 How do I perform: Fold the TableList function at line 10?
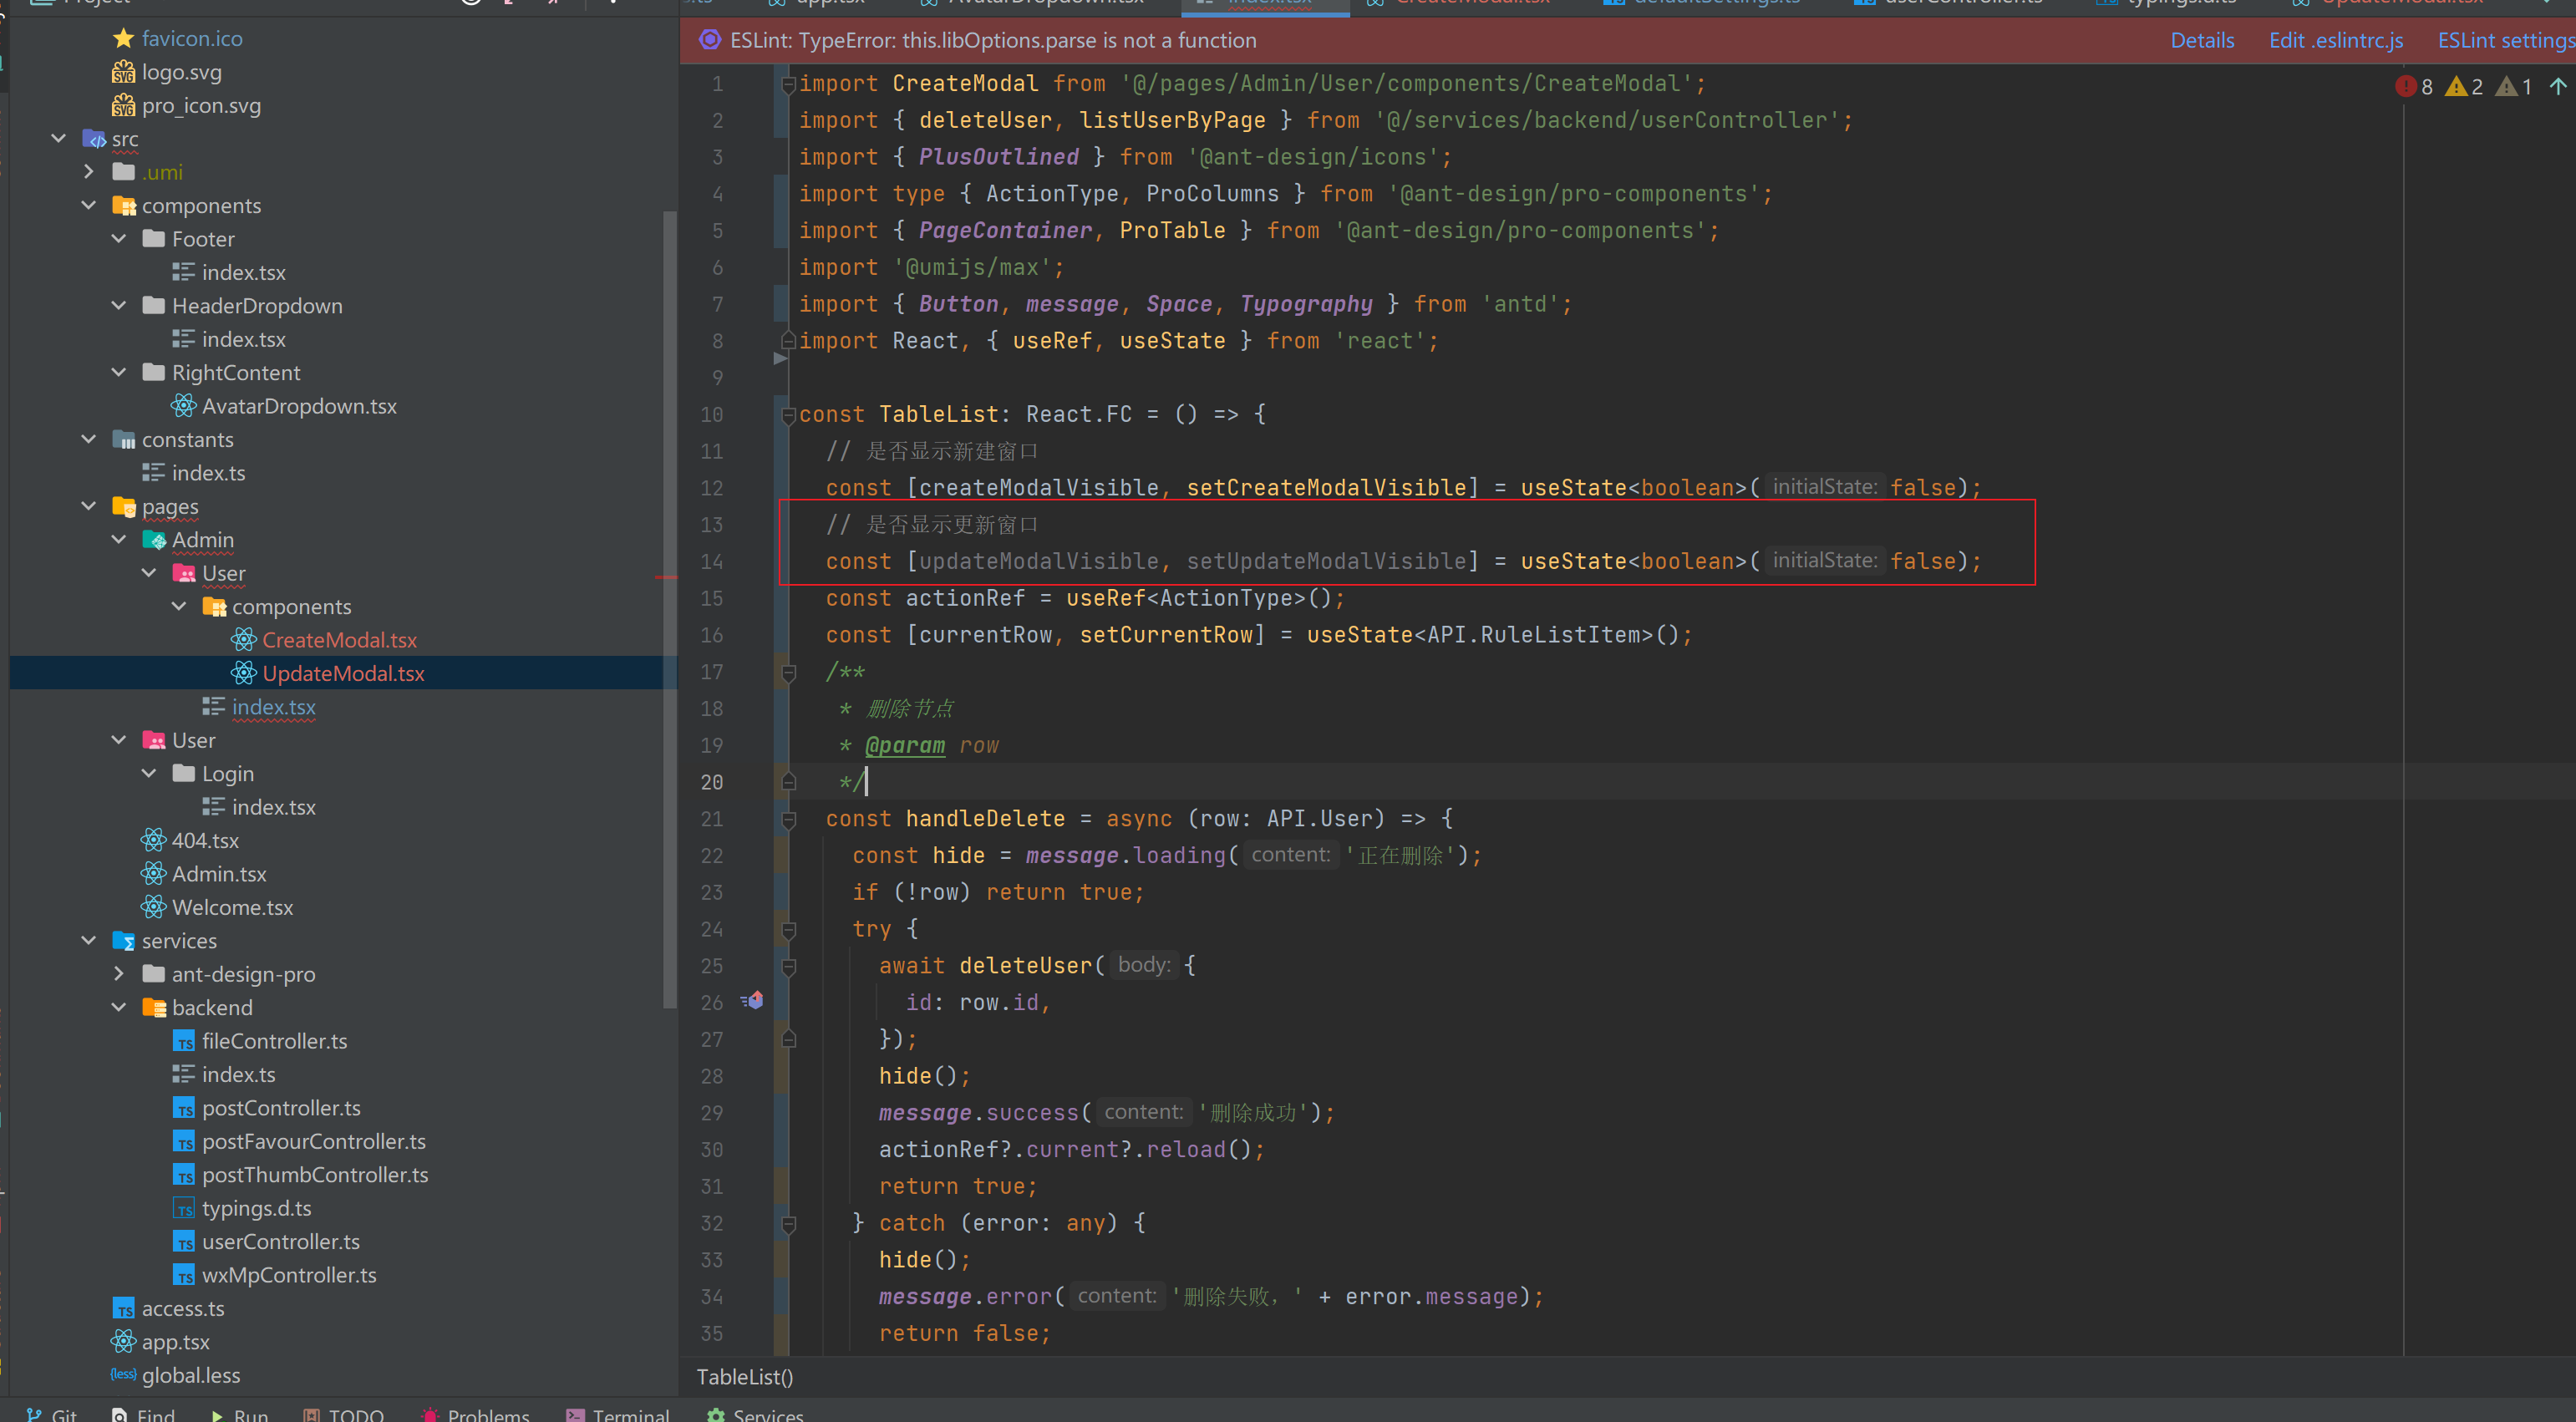tap(788, 415)
